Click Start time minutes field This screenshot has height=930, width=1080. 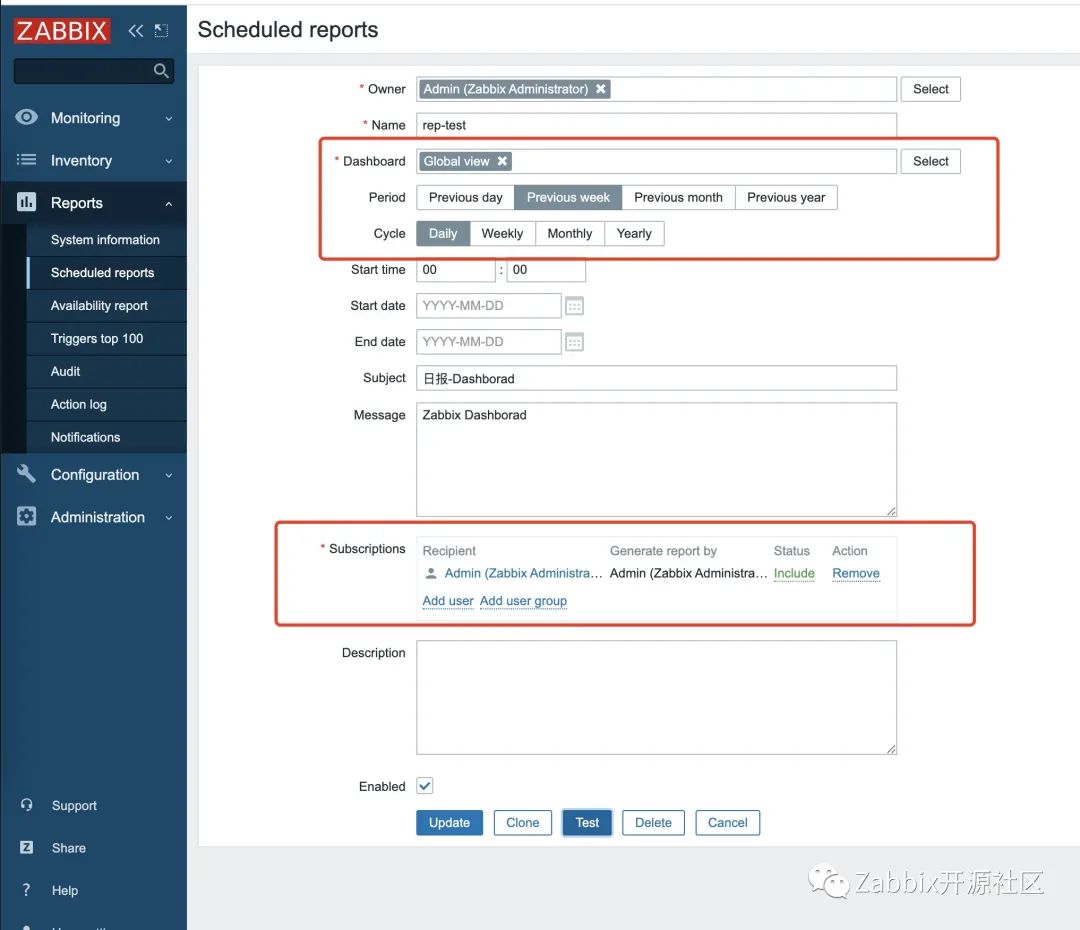pos(546,270)
